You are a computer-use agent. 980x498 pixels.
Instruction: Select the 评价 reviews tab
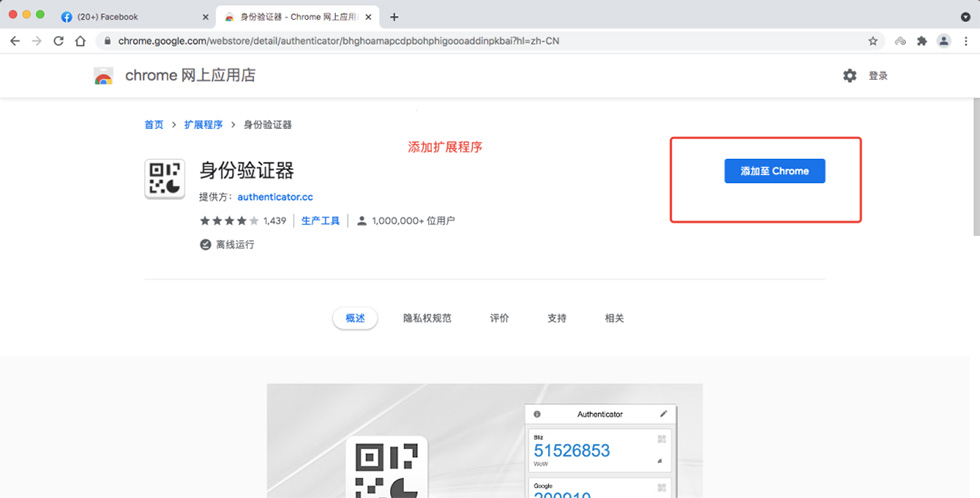point(499,318)
